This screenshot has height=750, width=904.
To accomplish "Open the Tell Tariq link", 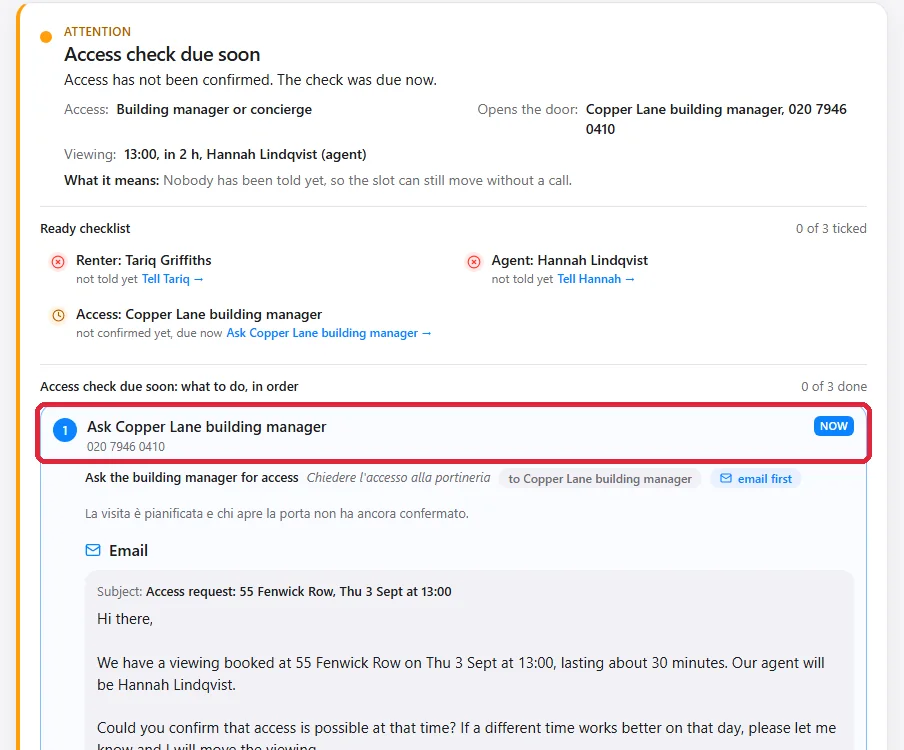I will 172,279.
